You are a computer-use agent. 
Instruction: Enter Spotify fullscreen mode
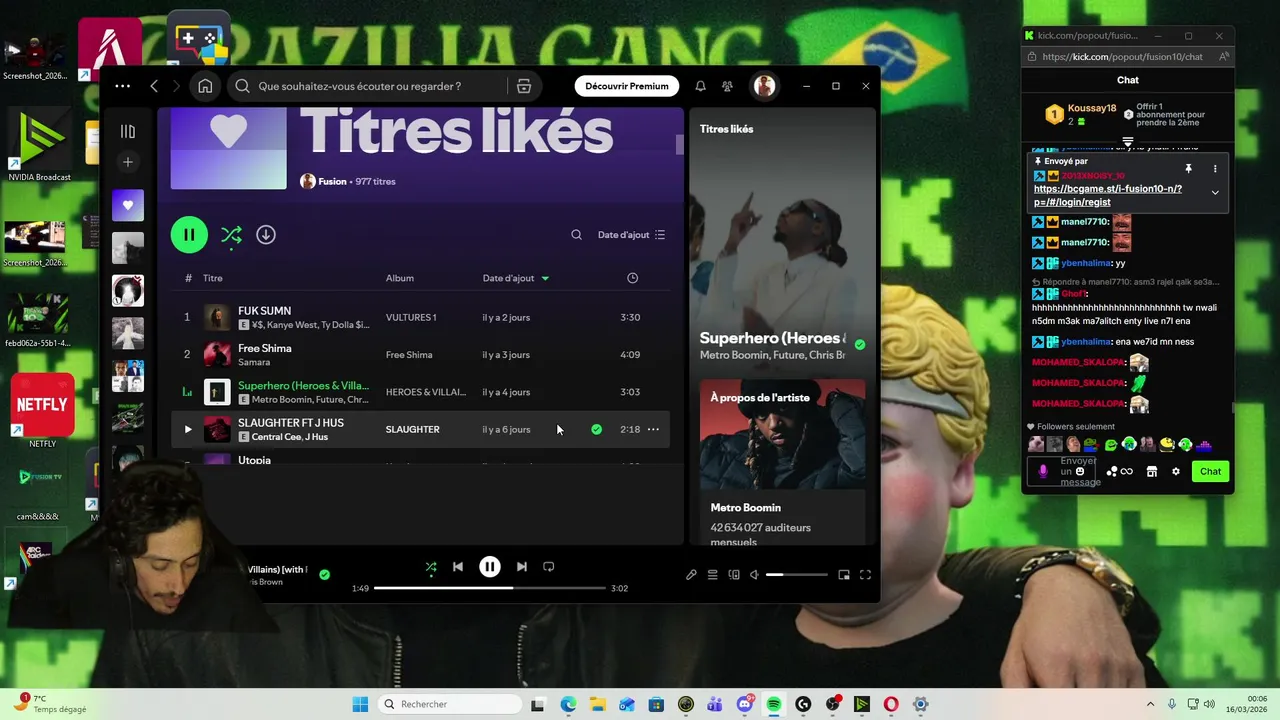click(865, 575)
